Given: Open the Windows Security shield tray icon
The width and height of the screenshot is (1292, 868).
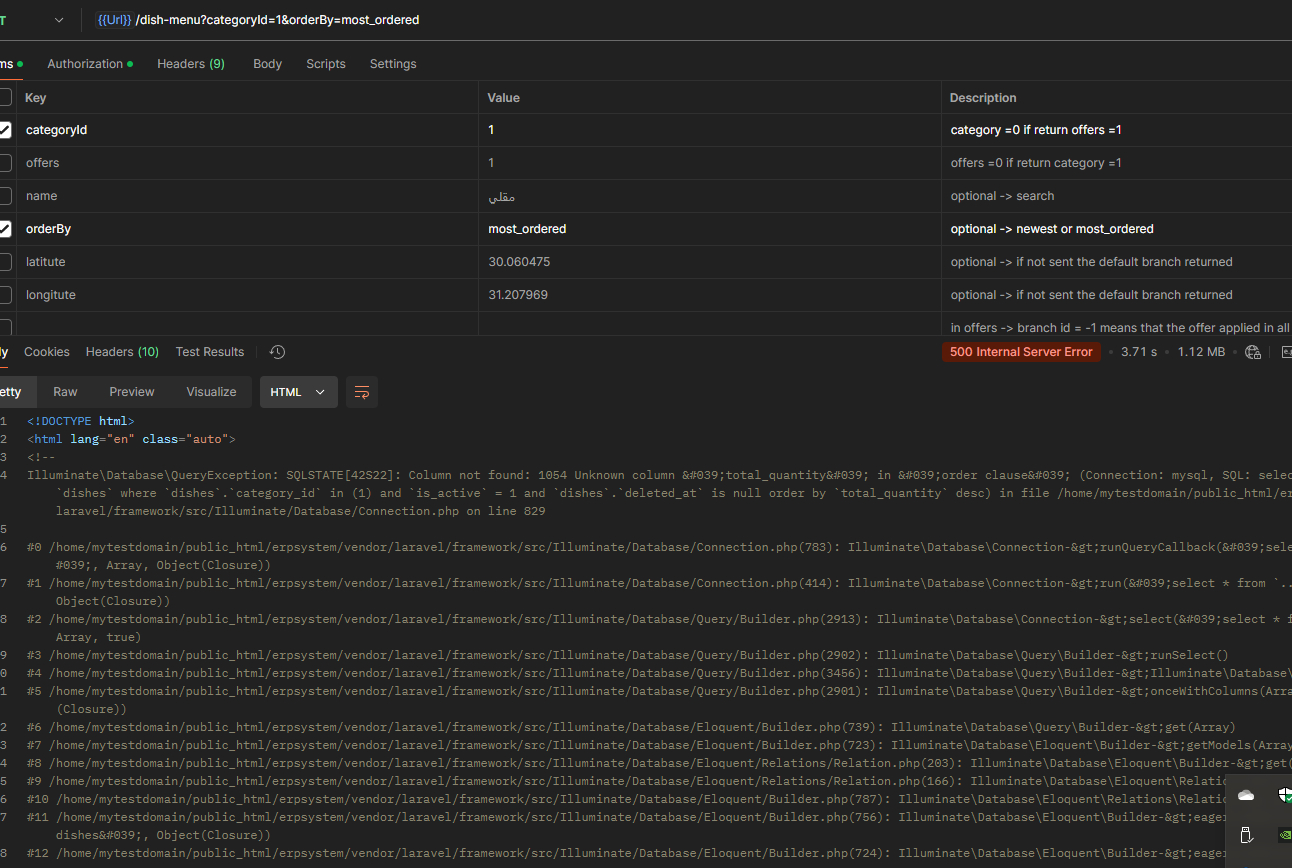Looking at the screenshot, I should pos(1285,796).
